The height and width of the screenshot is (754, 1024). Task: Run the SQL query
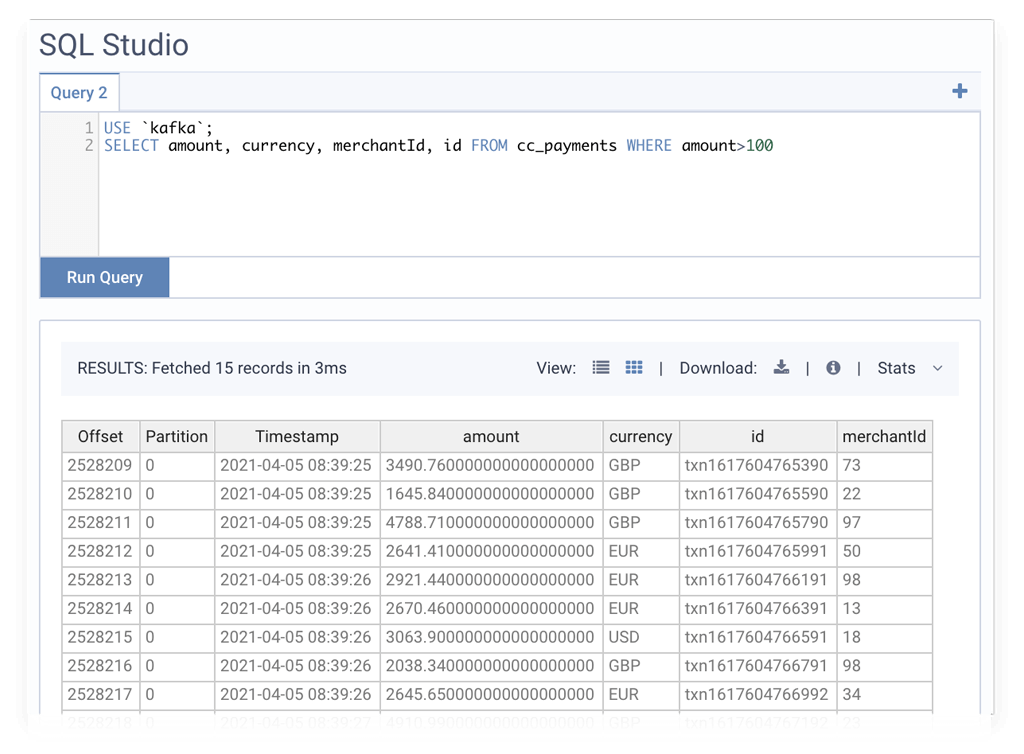(x=104, y=277)
